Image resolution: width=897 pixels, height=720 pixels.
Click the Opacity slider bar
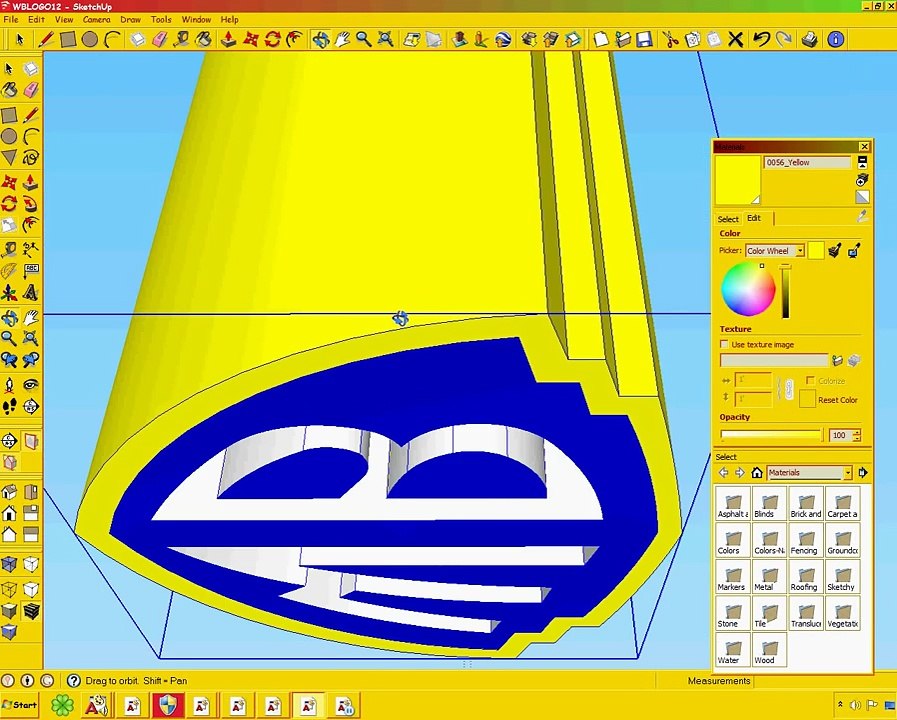pos(771,435)
